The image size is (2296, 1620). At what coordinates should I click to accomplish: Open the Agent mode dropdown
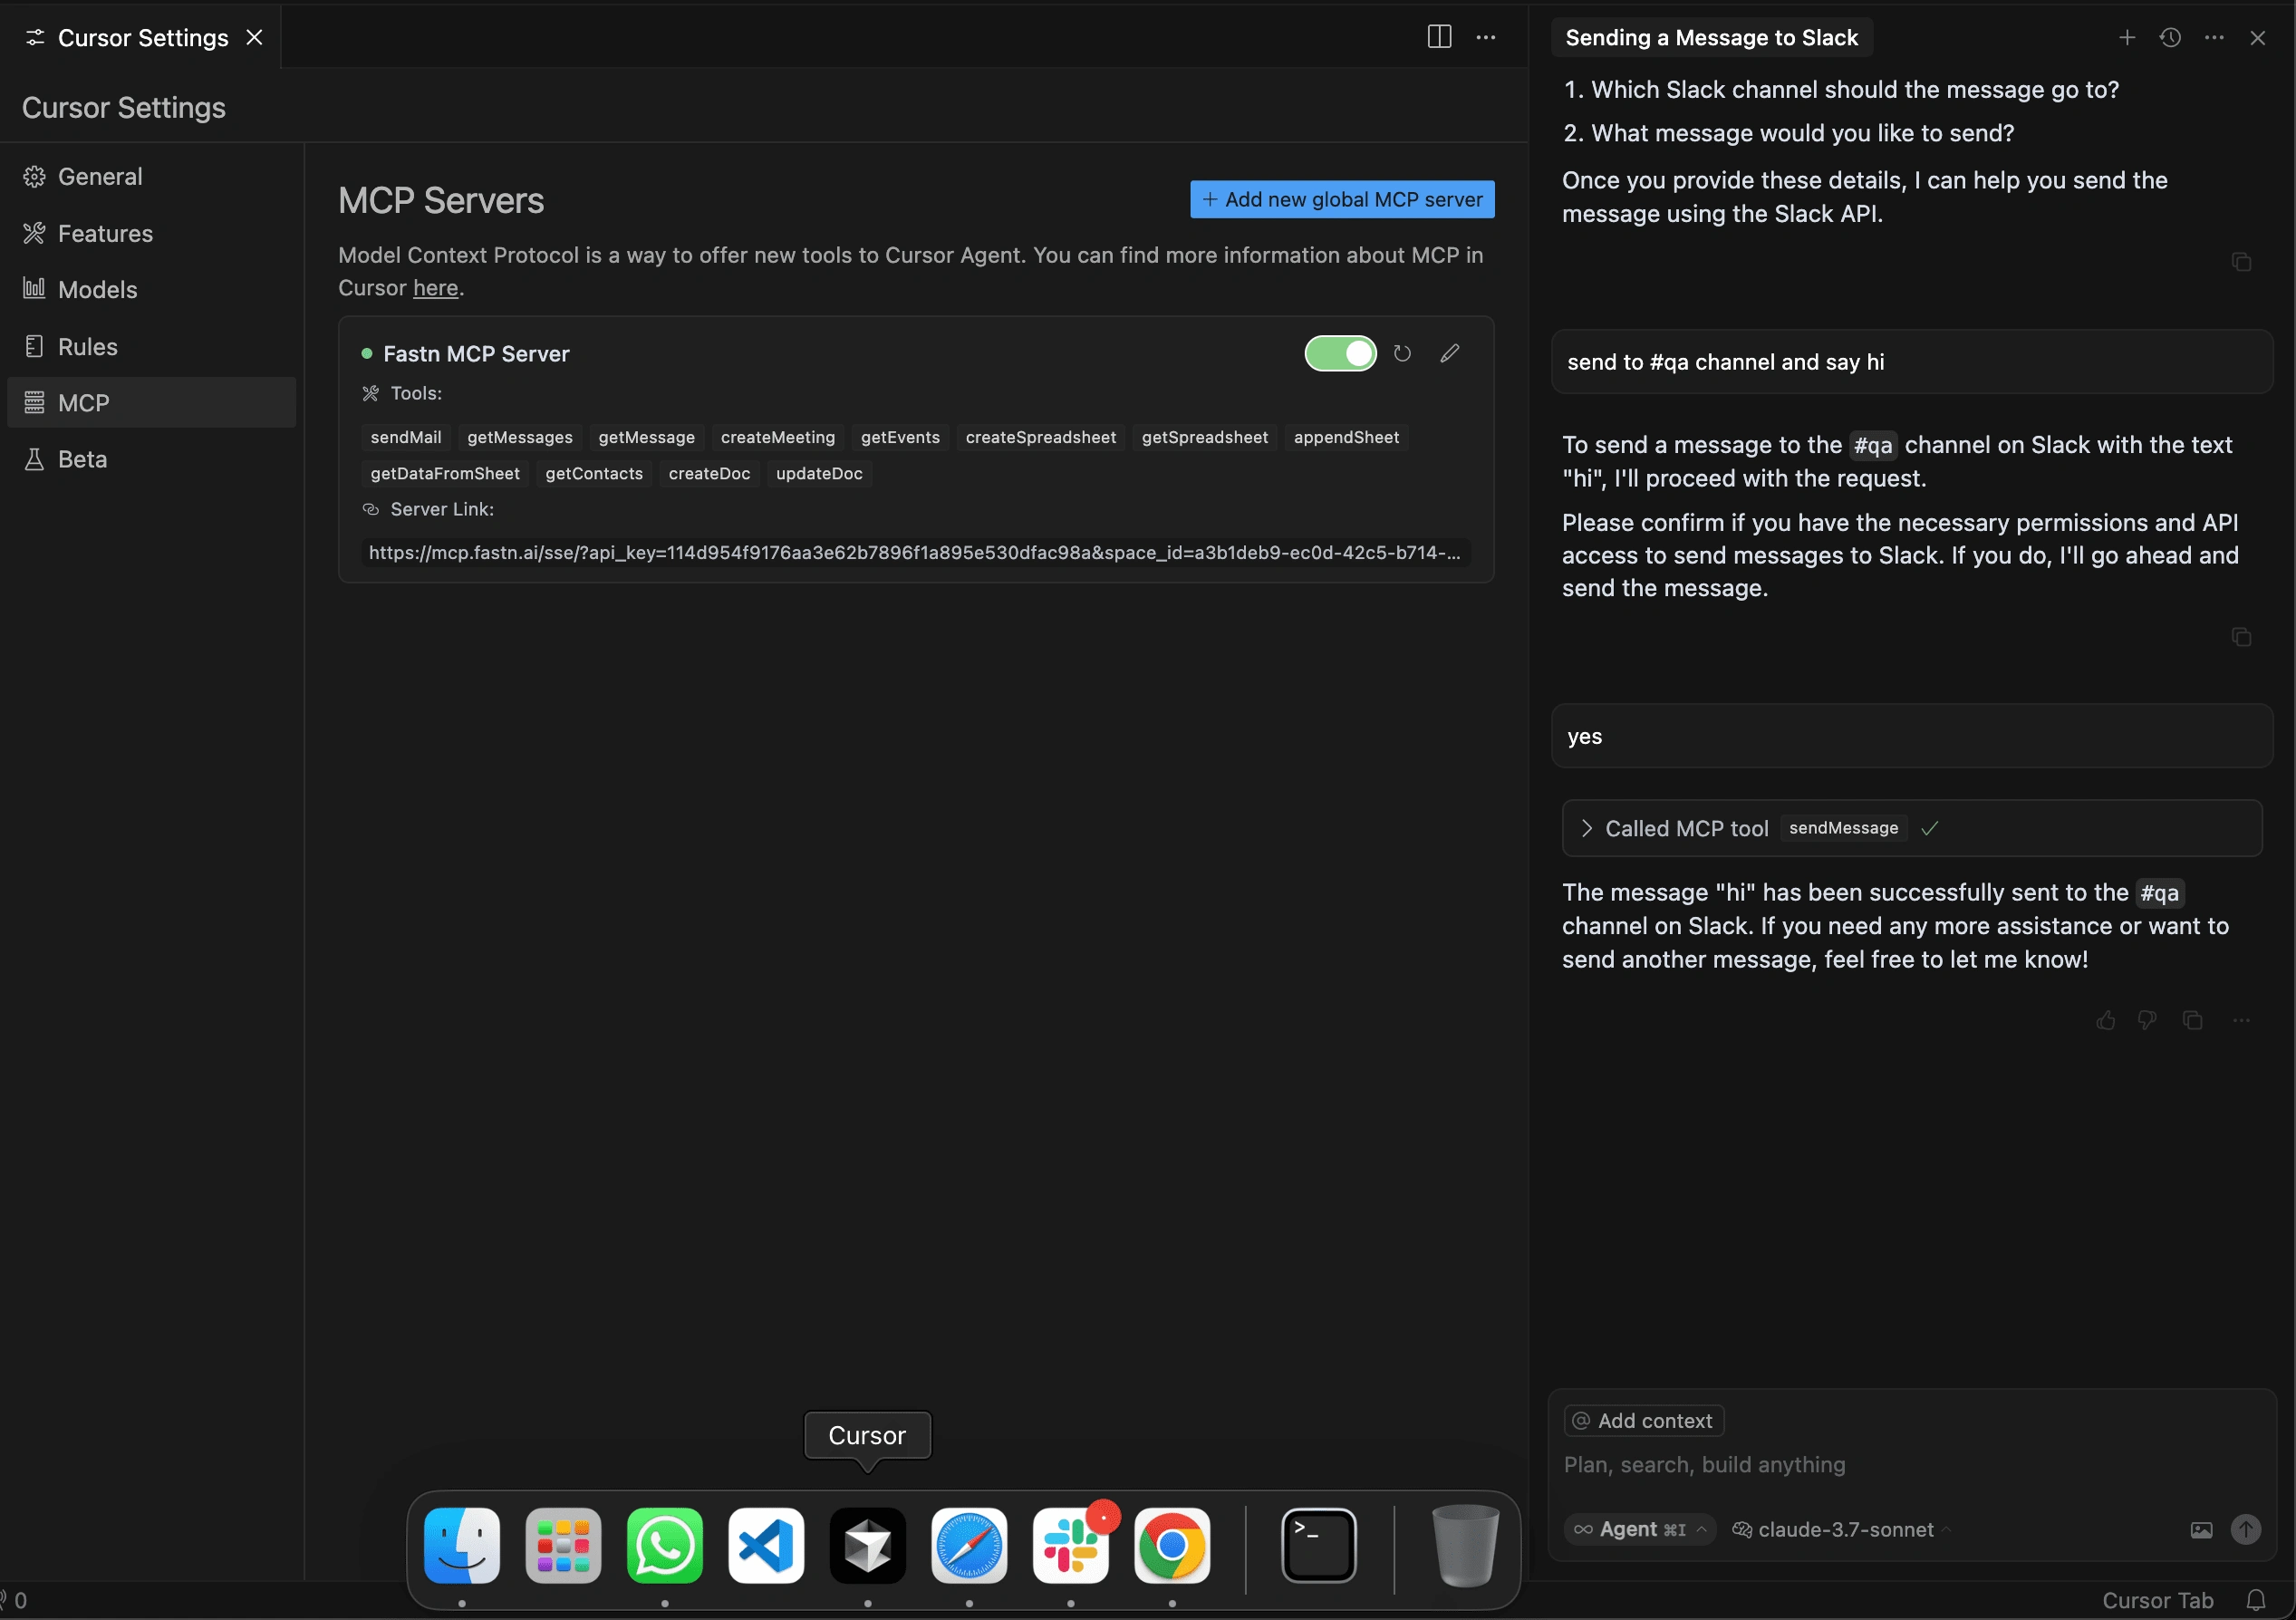click(x=1640, y=1529)
